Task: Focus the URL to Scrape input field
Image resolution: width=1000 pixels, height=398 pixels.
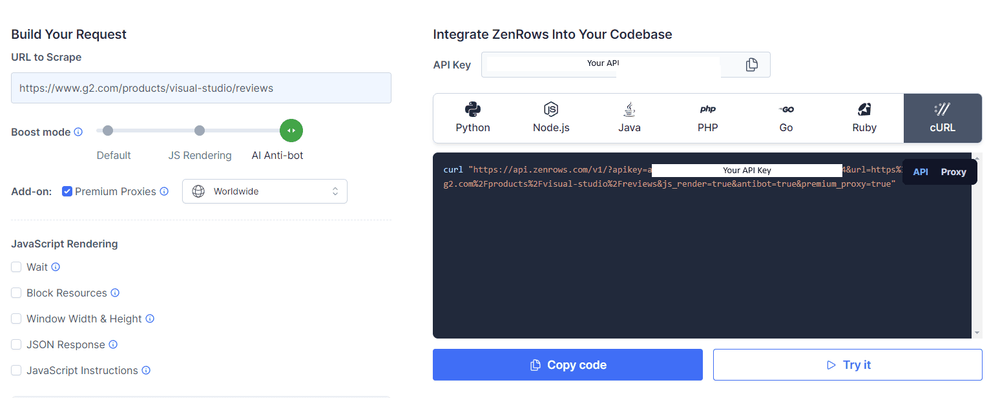Action: (201, 88)
